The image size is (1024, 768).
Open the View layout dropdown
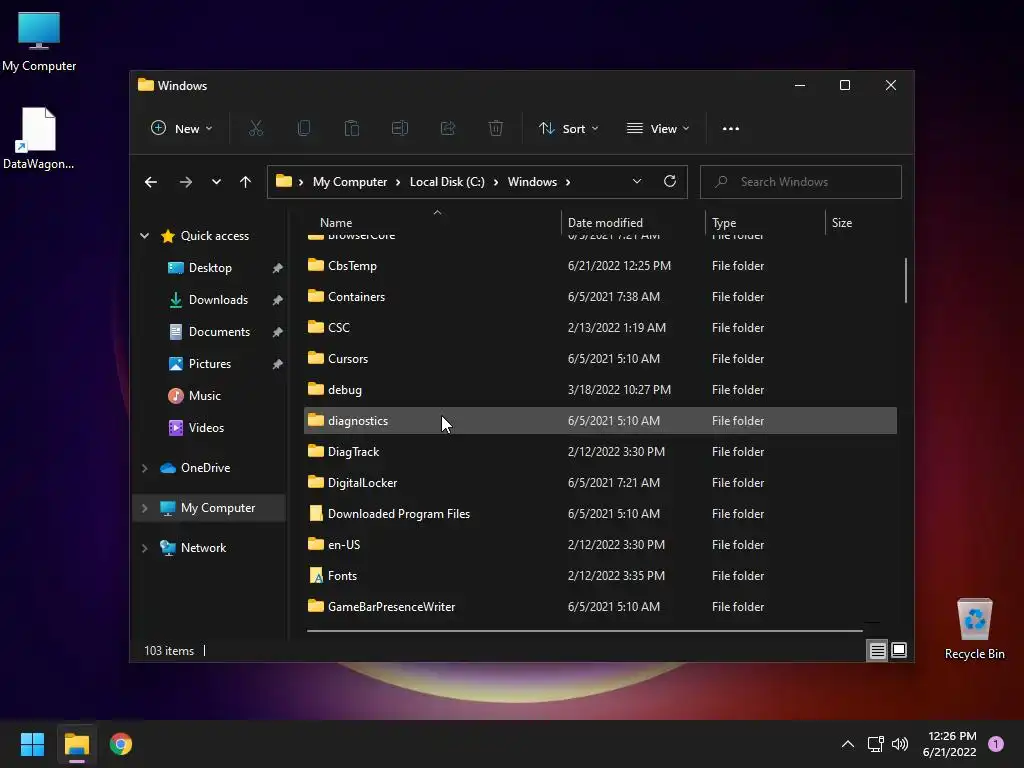click(658, 129)
